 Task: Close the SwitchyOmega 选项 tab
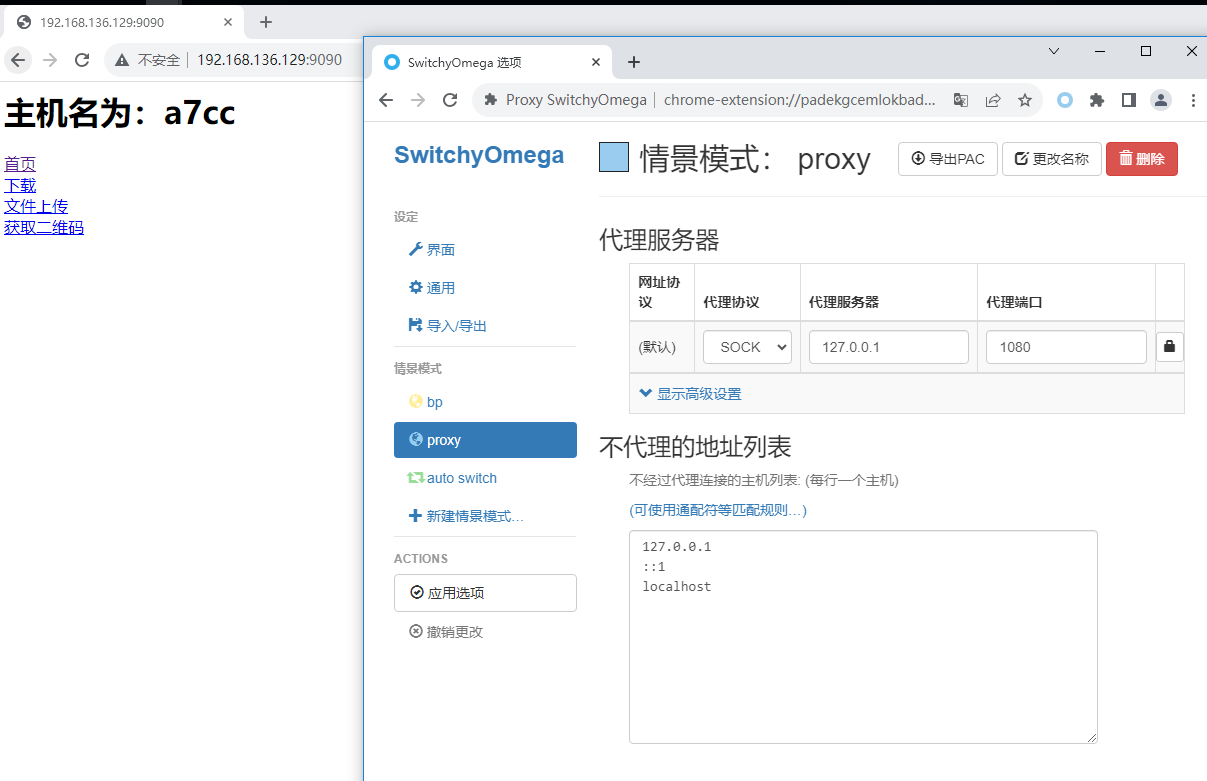[597, 62]
